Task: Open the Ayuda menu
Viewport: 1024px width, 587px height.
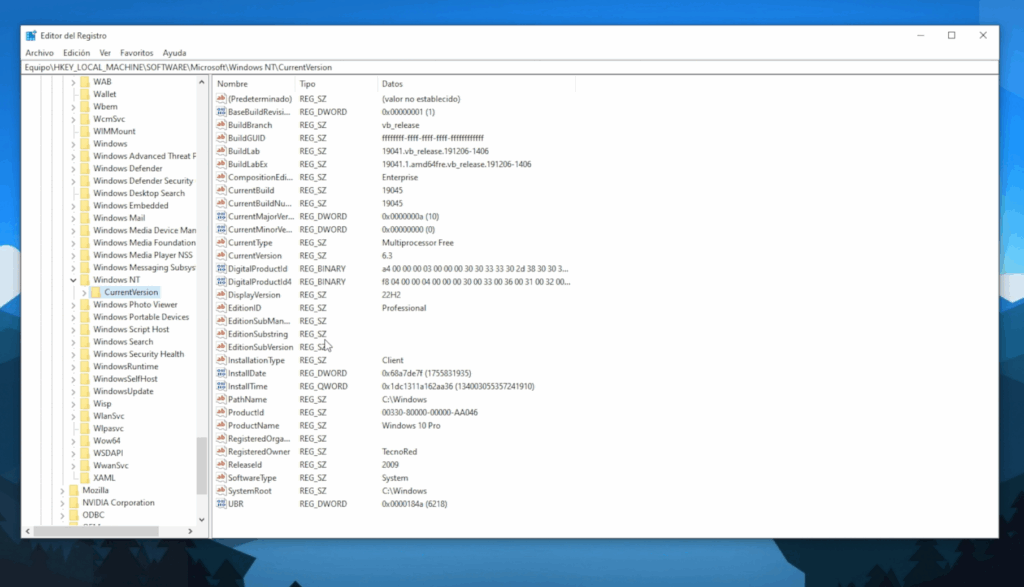Action: [174, 53]
